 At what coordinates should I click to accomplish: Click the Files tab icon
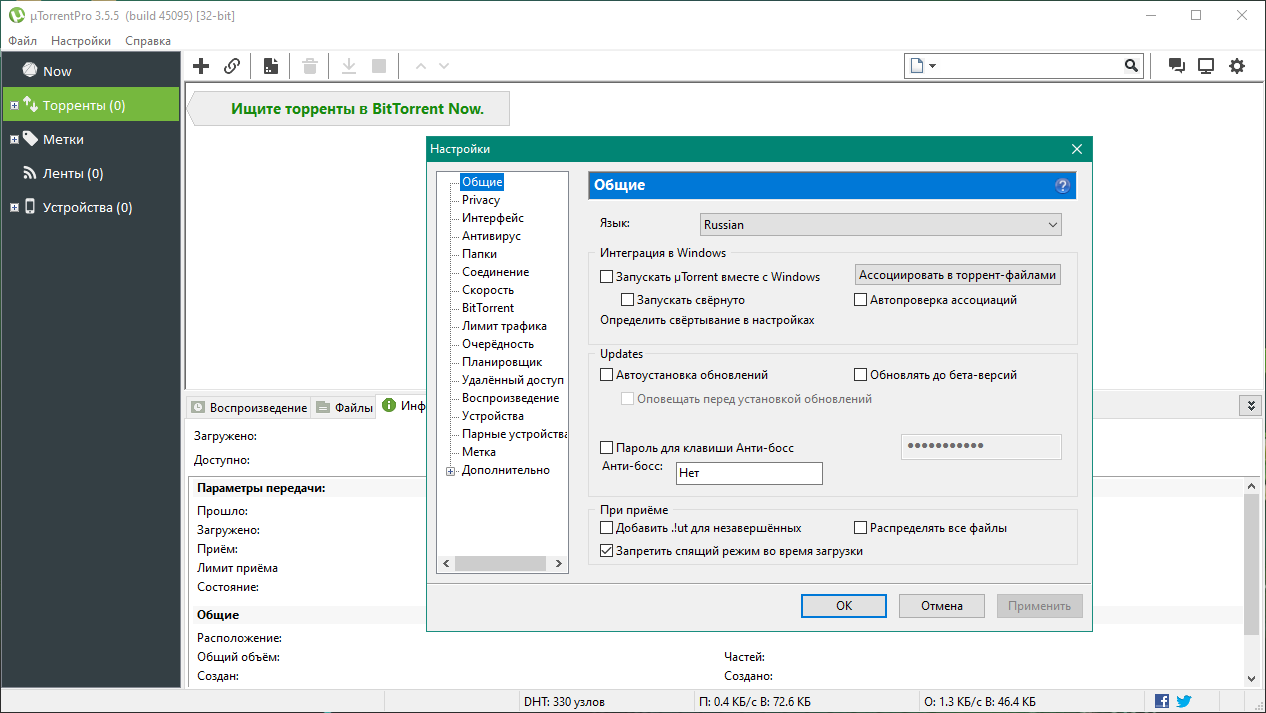click(322, 407)
